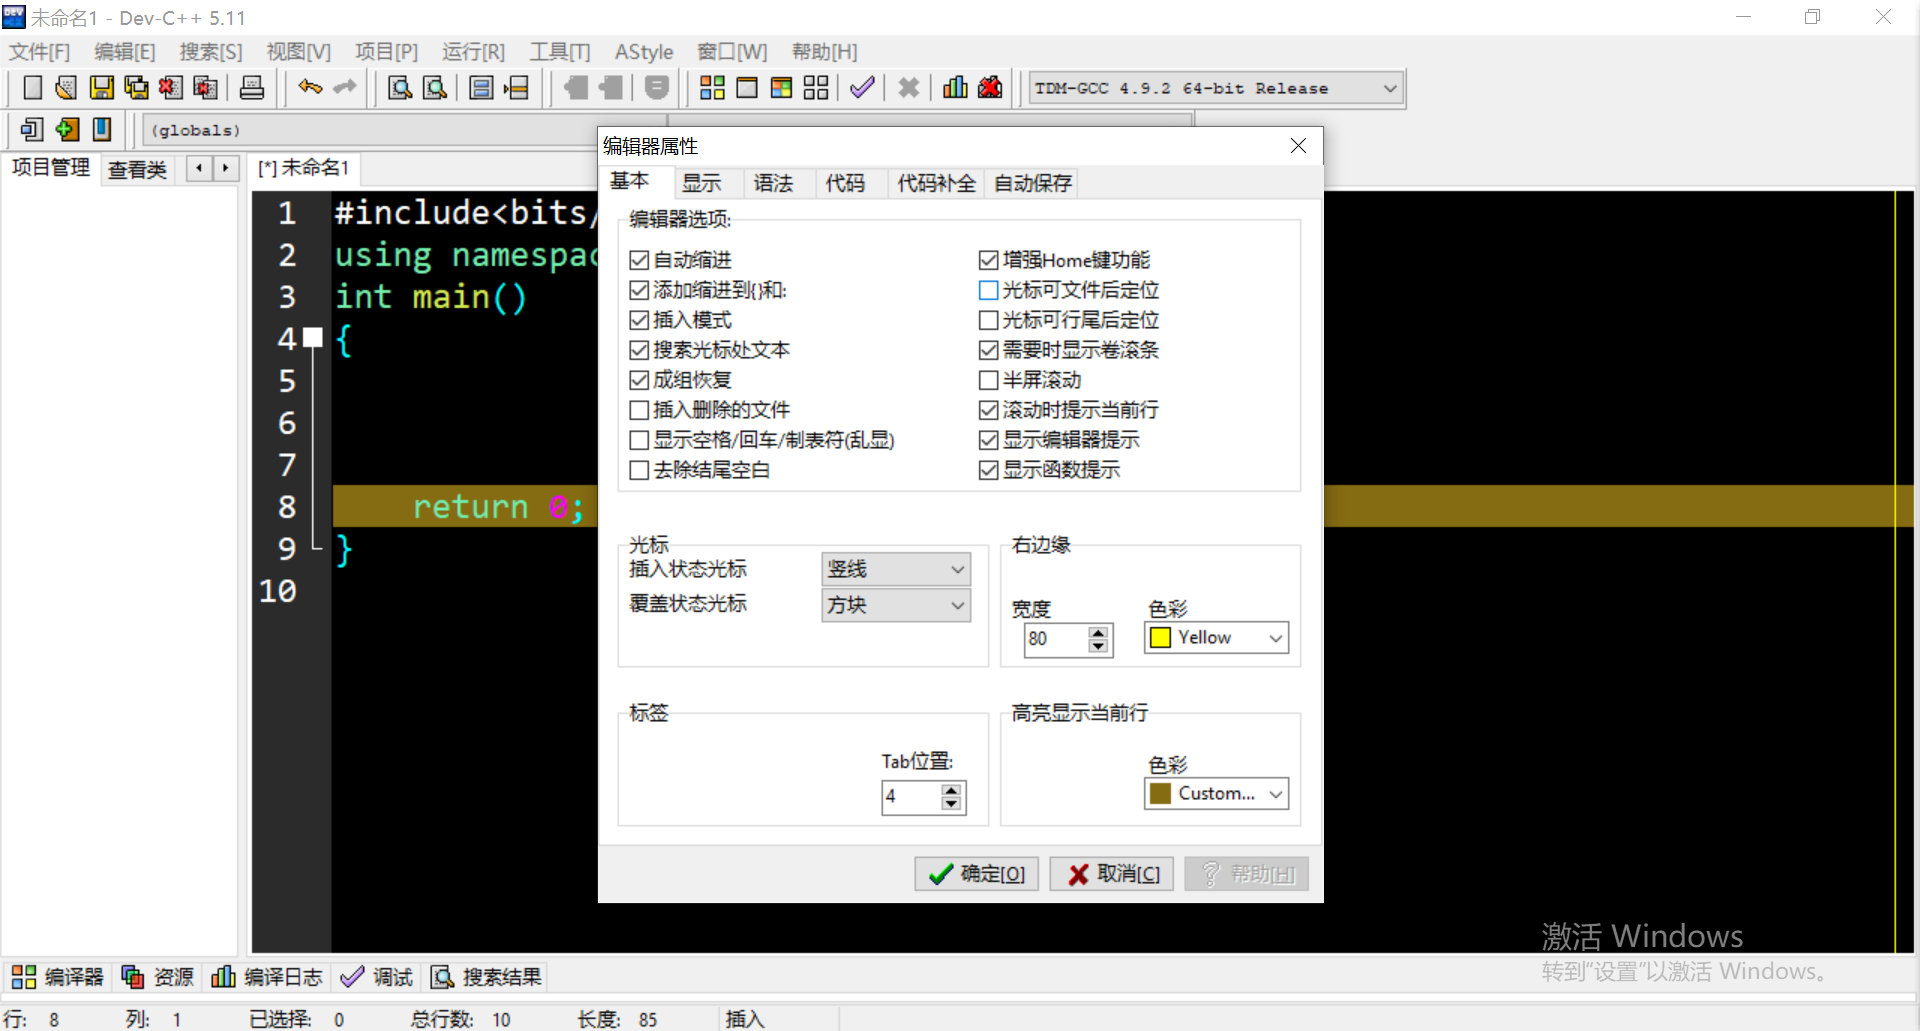Image resolution: width=1920 pixels, height=1031 pixels.
Task: Open the 搜索结果 bottom panel tab
Action: (486, 977)
